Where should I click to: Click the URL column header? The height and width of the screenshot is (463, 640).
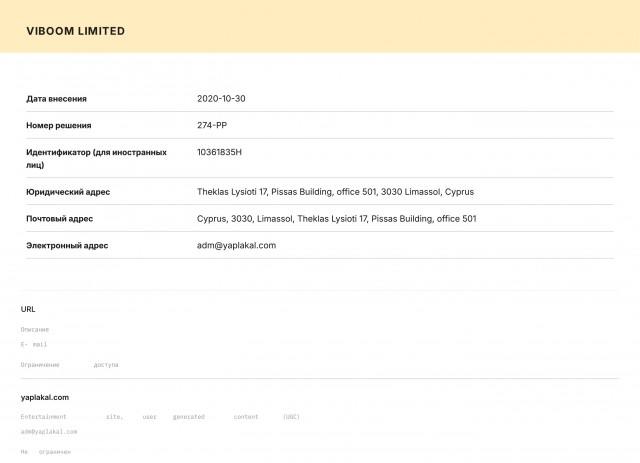28,309
